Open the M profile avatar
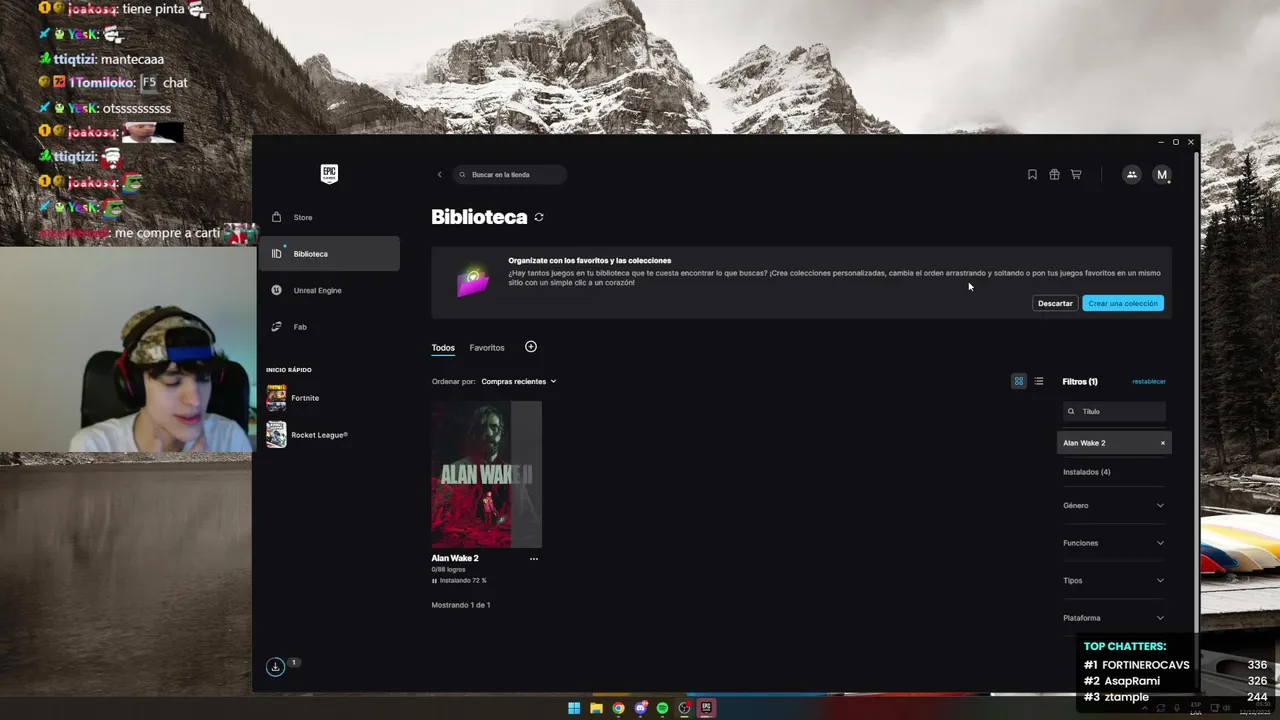 (x=1161, y=175)
